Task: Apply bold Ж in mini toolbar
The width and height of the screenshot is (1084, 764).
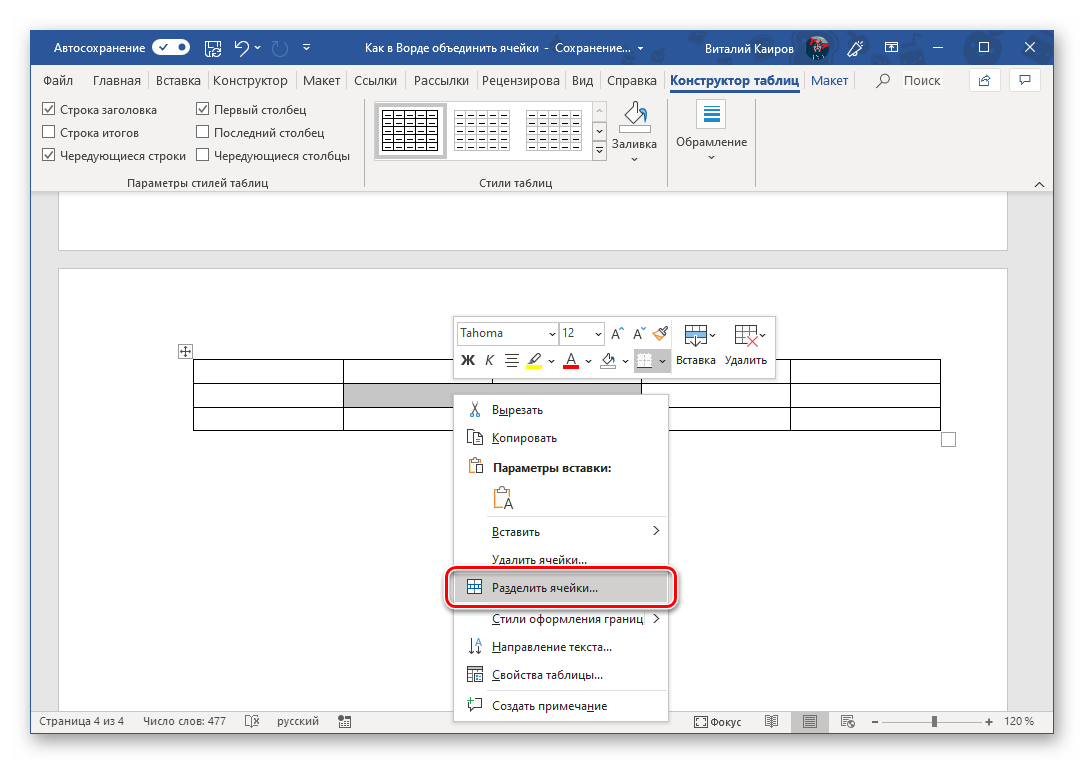Action: pyautogui.click(x=468, y=360)
